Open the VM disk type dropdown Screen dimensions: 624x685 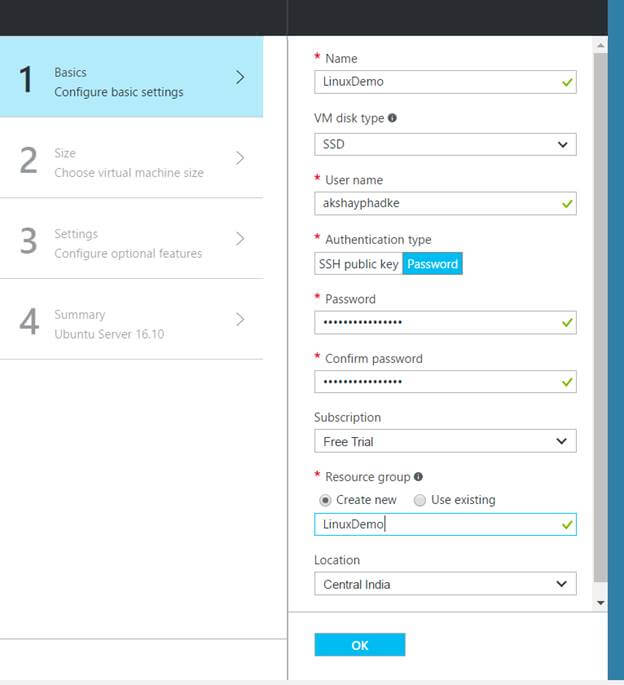(445, 144)
